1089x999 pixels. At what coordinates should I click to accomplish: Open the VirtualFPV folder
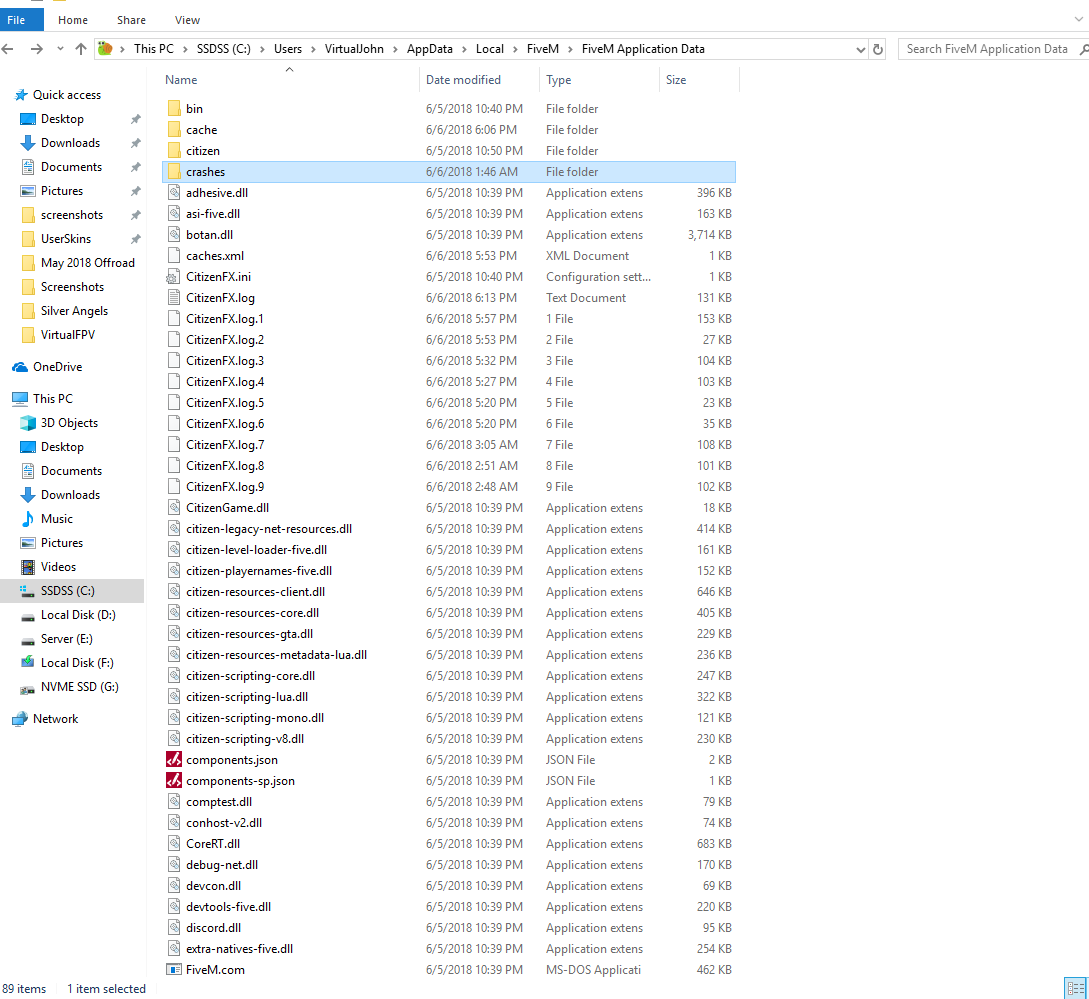pyautogui.click(x=67, y=334)
